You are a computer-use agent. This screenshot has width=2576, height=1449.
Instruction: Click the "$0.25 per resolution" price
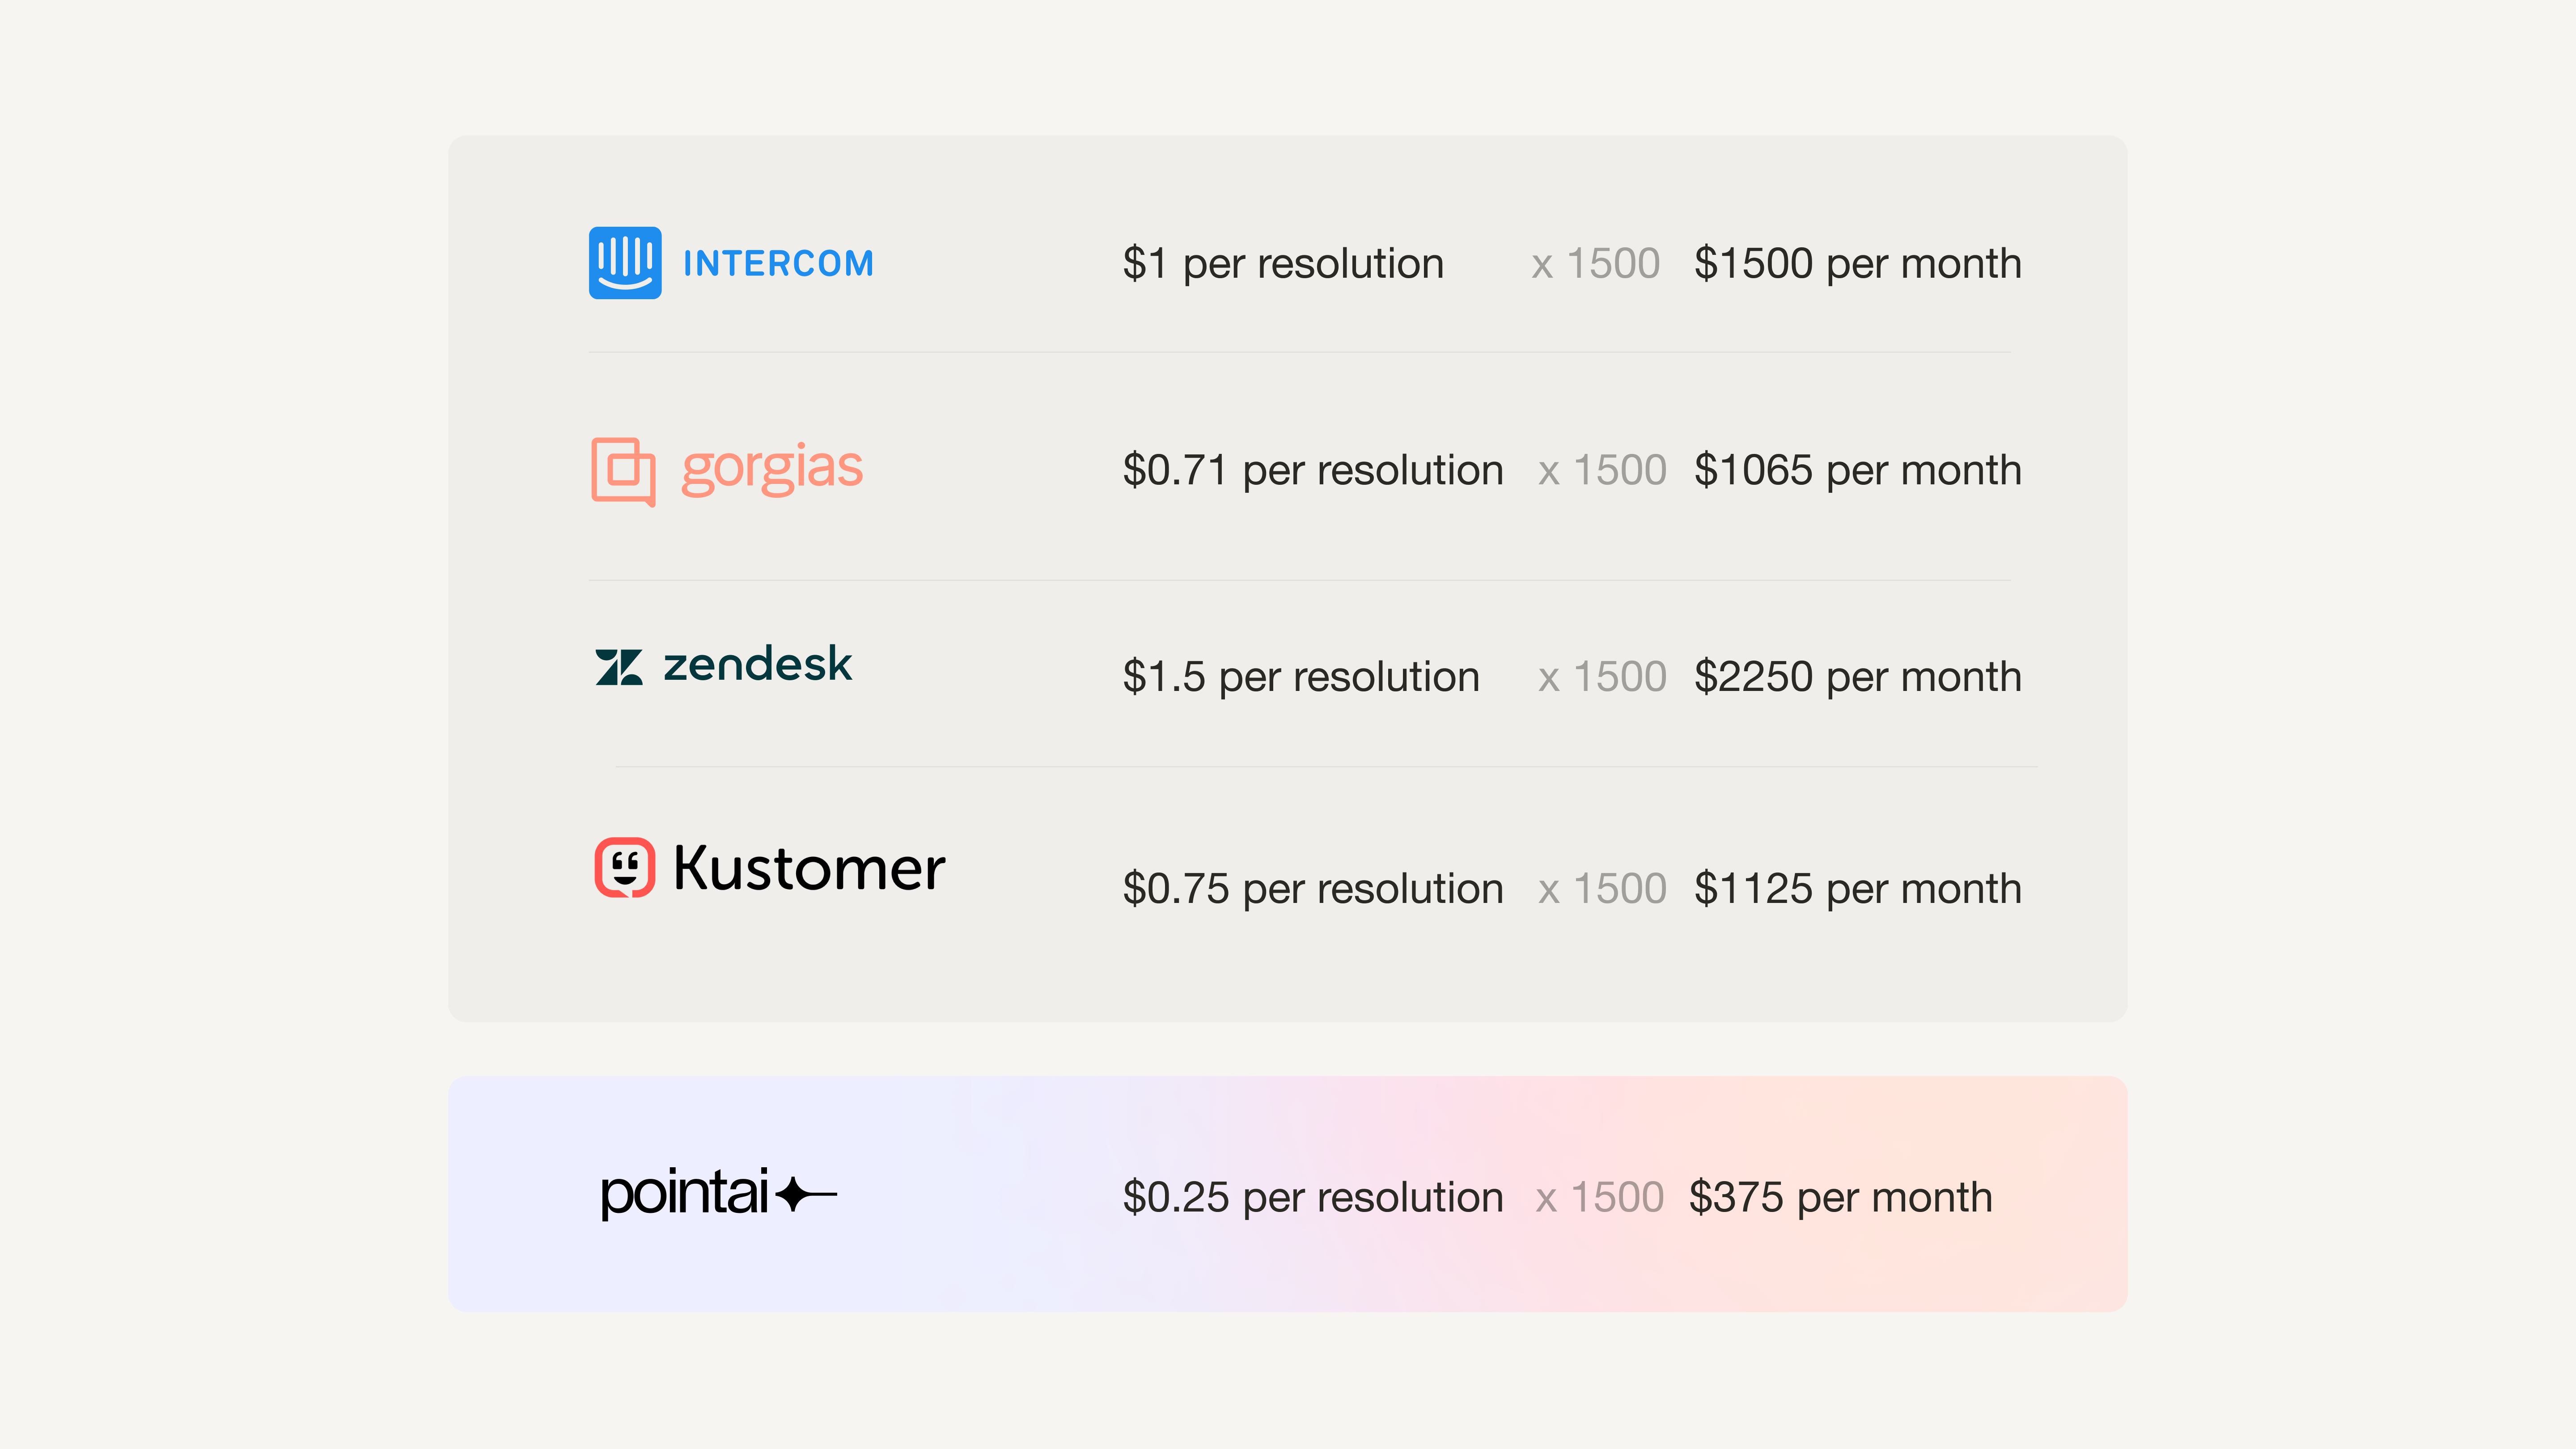(1313, 1198)
